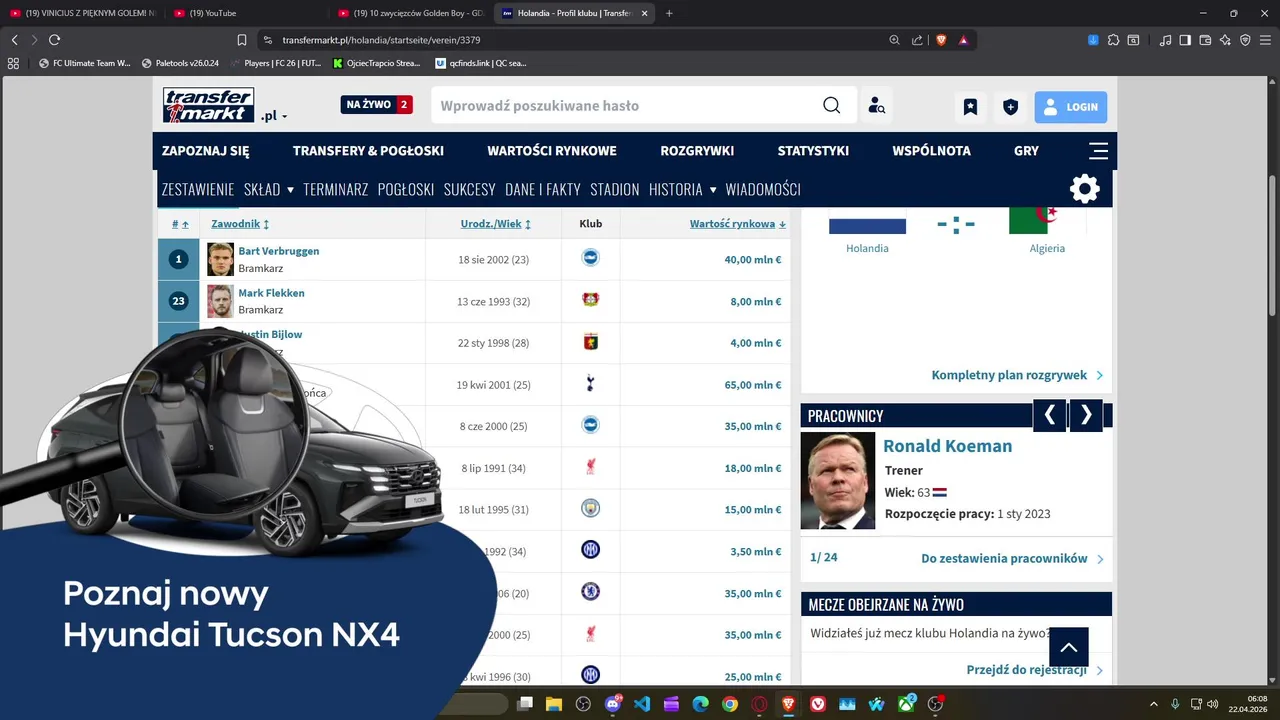Click the LOGIN button

(1071, 107)
